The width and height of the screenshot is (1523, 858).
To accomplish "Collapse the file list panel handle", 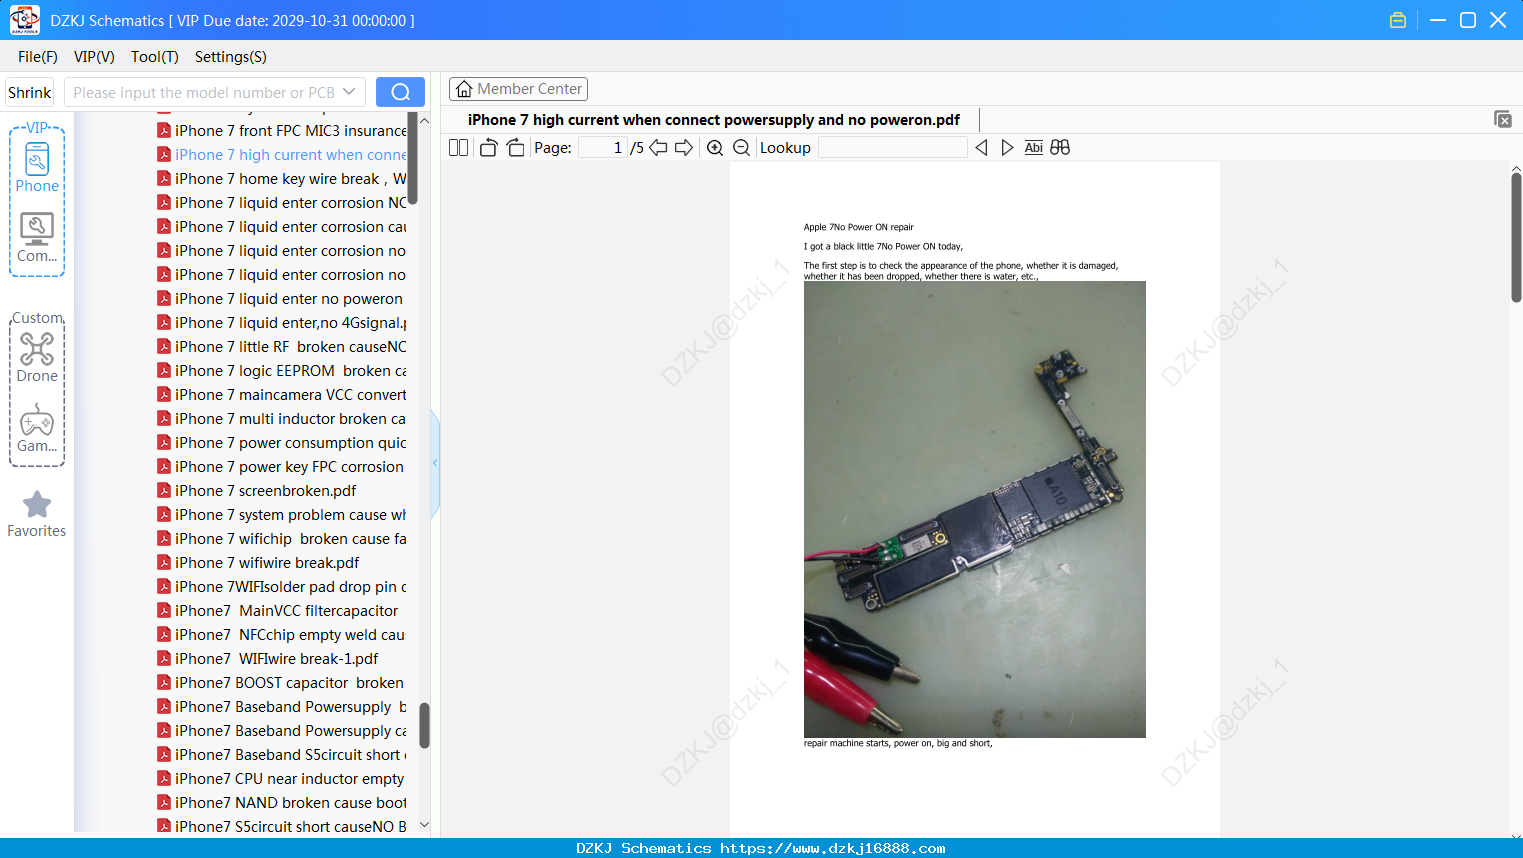I will click(x=435, y=462).
